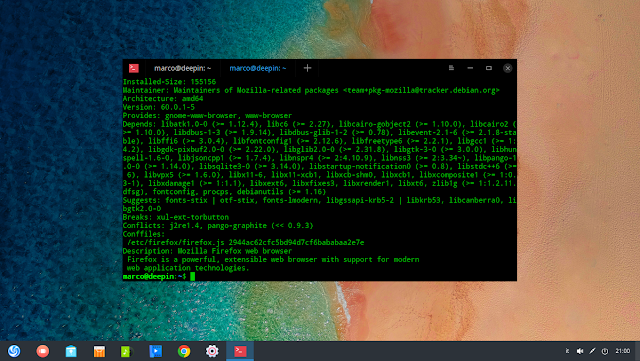Launch Google Chrome from the dock
The height and width of the screenshot is (361, 640).
click(x=184, y=351)
